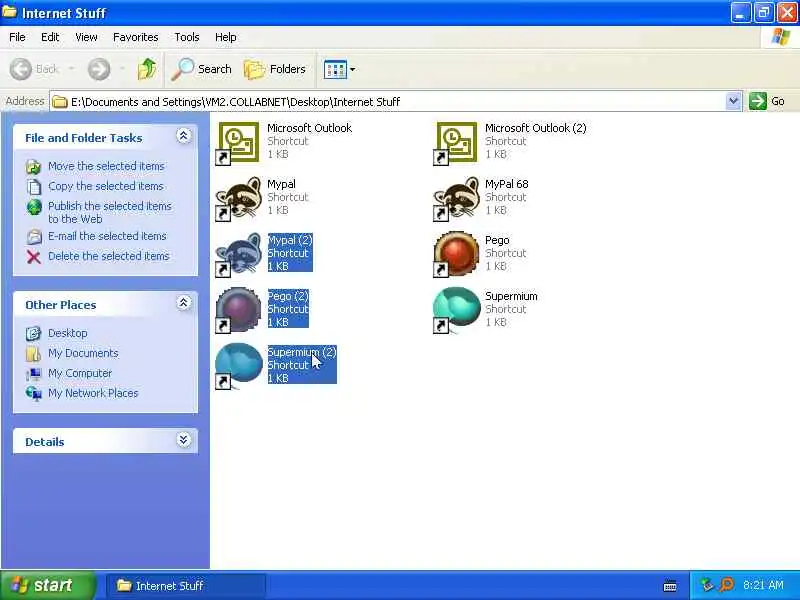Go to Desktop in Other Places

click(67, 333)
